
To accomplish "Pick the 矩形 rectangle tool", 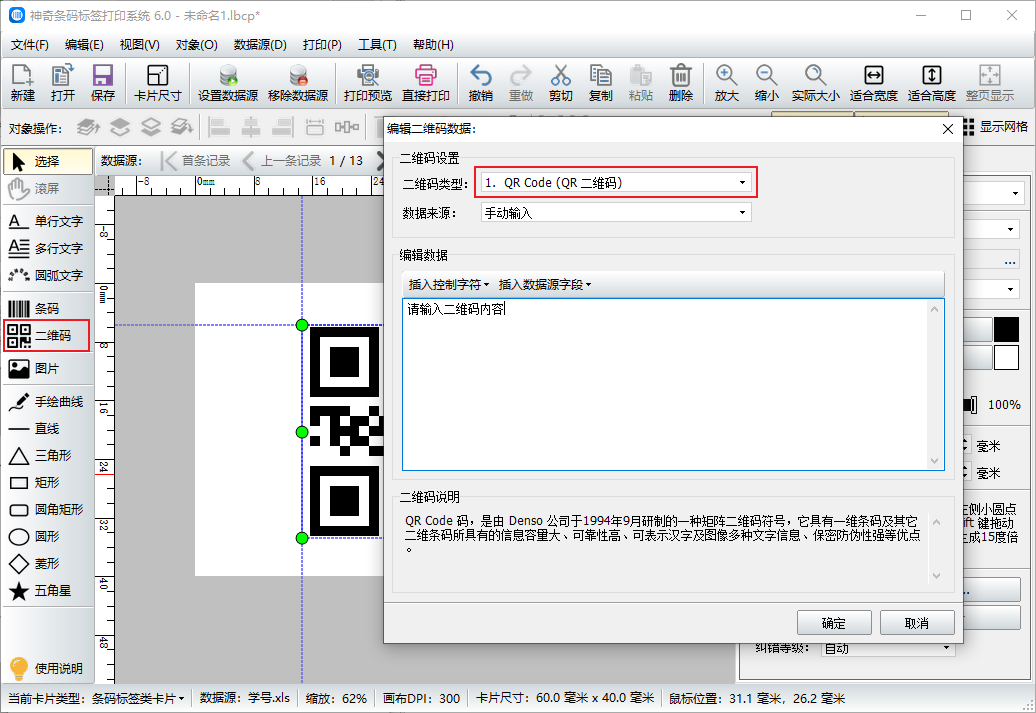I will pos(46,483).
